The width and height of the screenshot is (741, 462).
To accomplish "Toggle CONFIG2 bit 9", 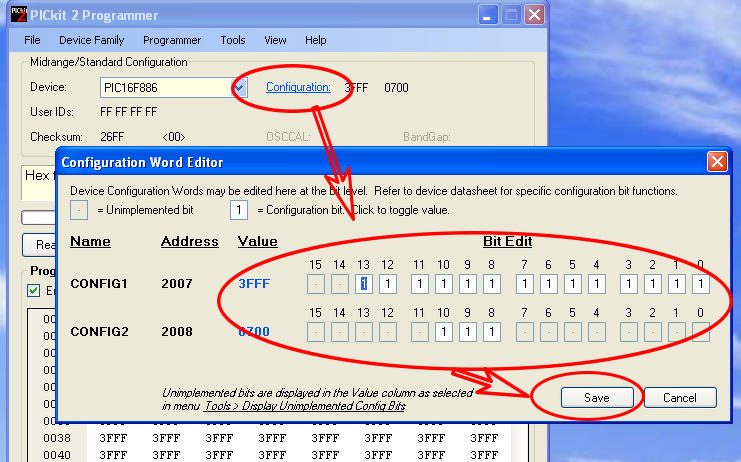I will pos(468,332).
